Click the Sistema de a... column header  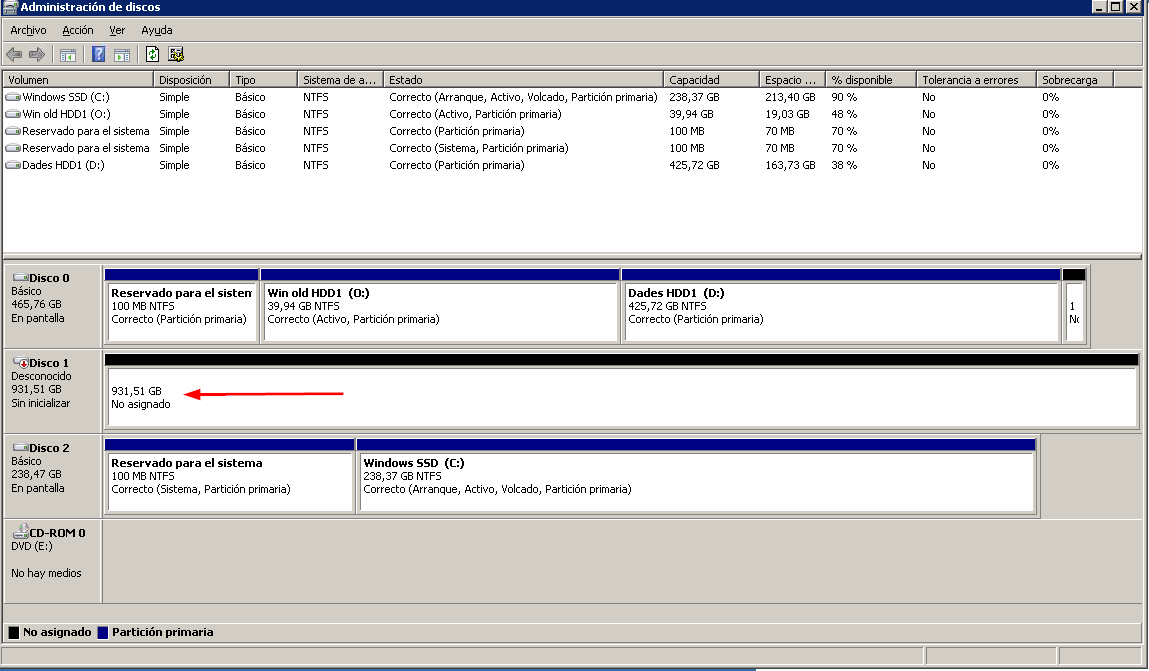click(341, 80)
